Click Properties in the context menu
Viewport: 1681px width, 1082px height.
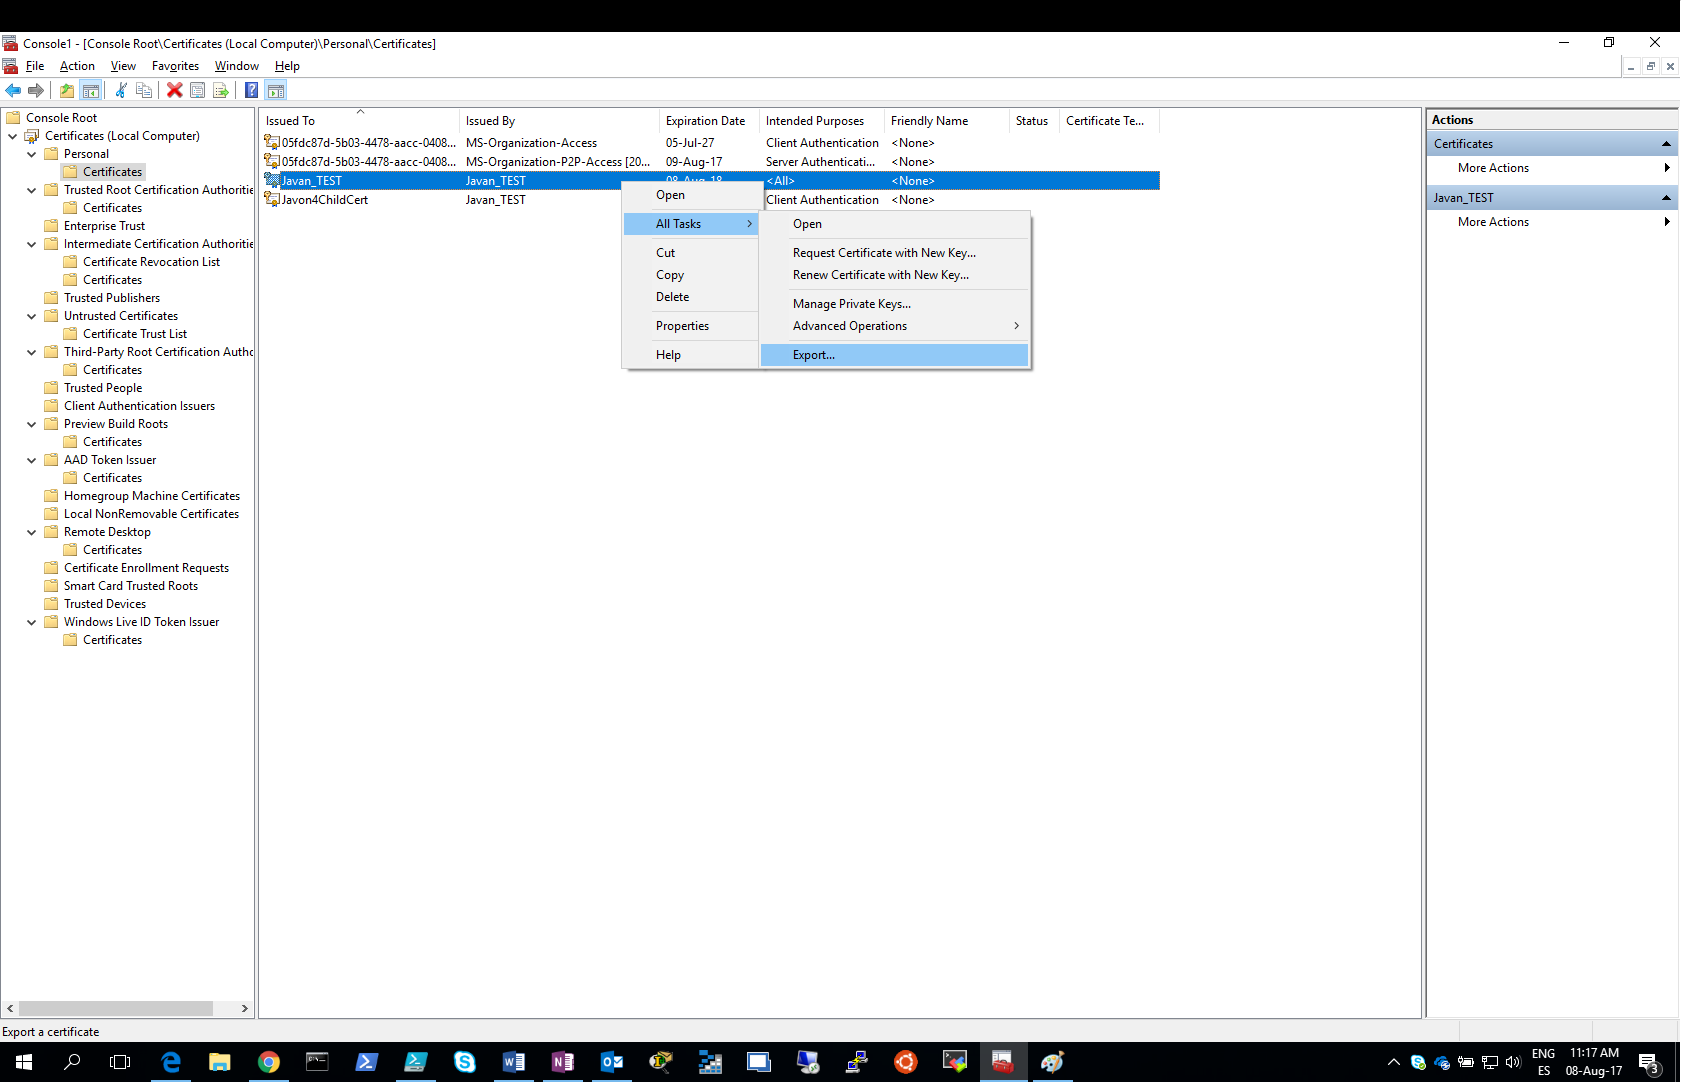pyautogui.click(x=682, y=326)
